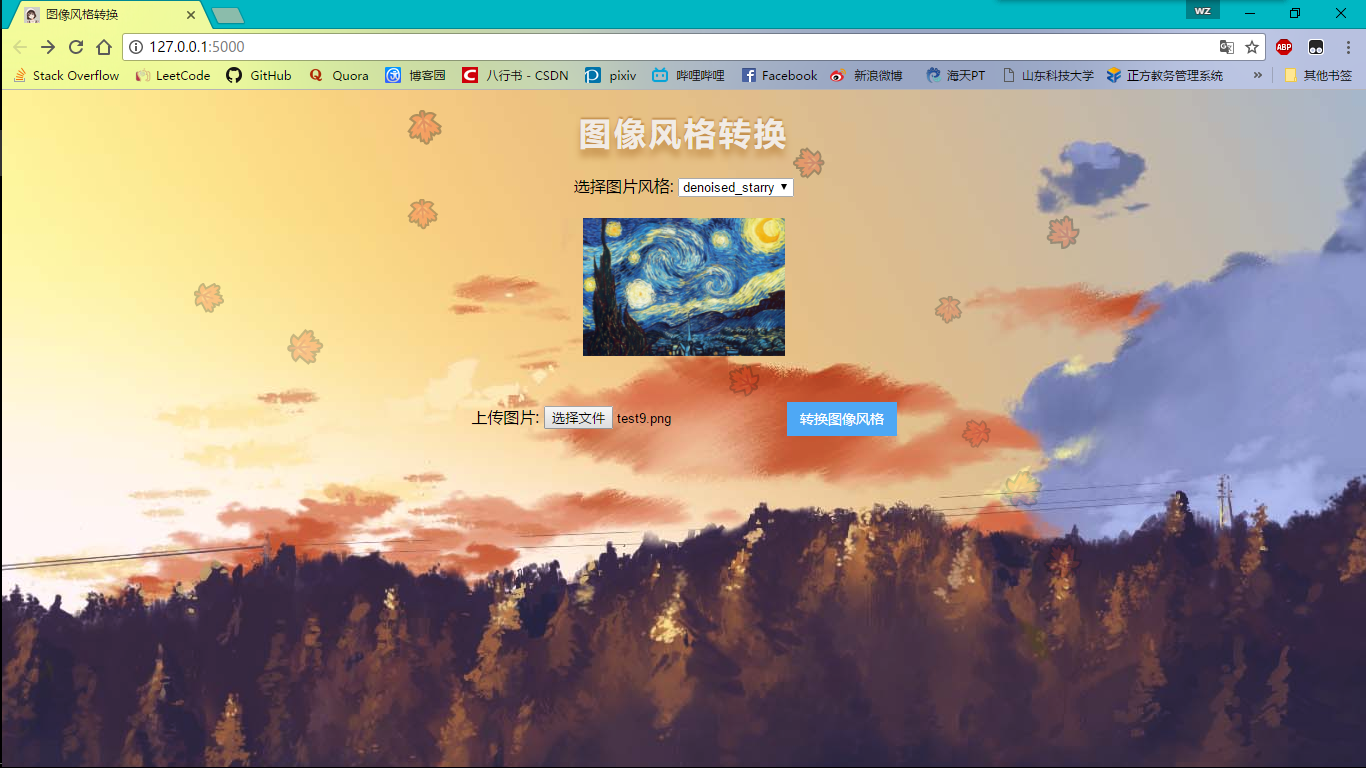This screenshot has height=768, width=1366.
Task: Bookmark this page with the star icon
Action: click(x=1252, y=47)
